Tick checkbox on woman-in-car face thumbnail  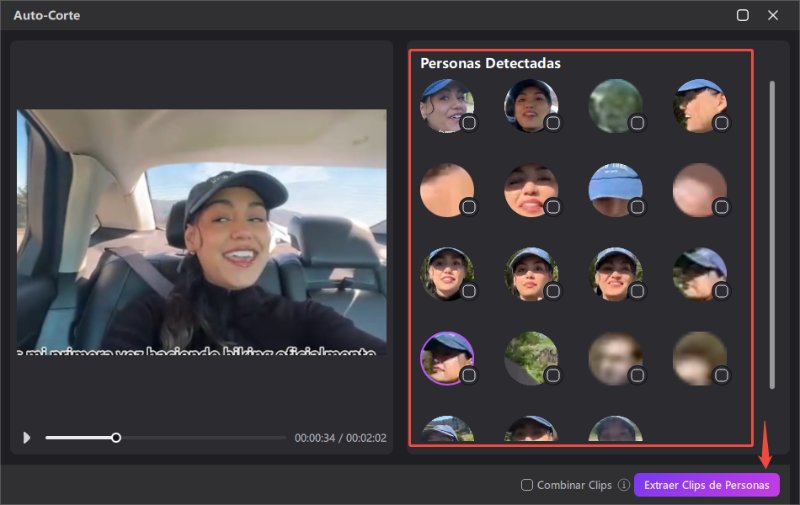click(x=553, y=123)
